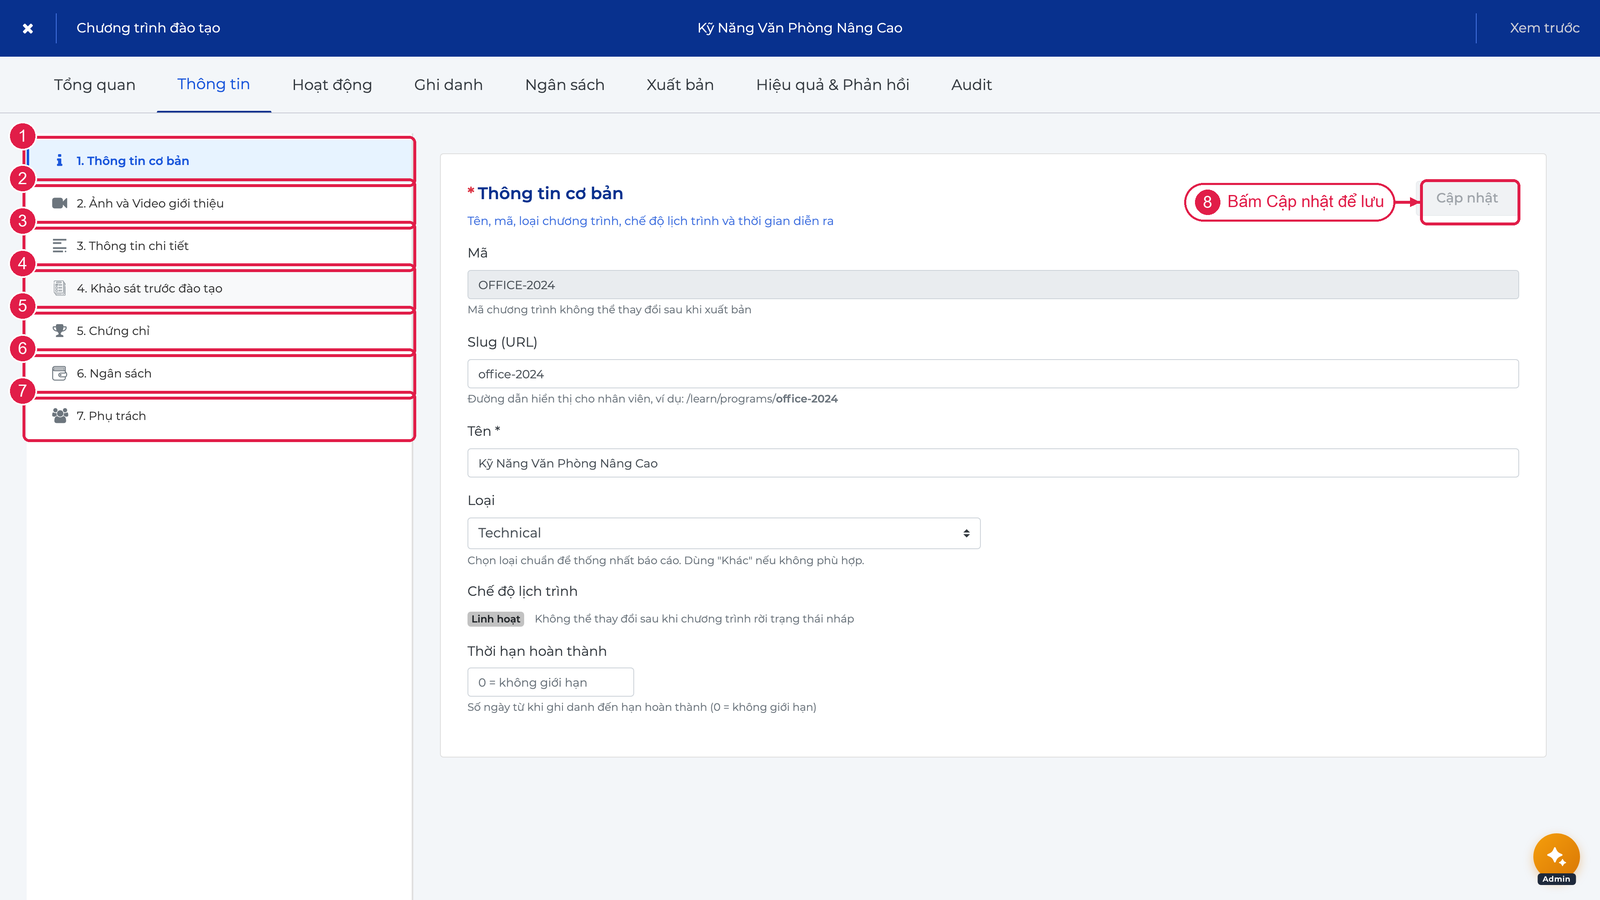Screen dimensions: 1600x900
Task: Click the trophy icon for Chứng chỉ
Action: (60, 331)
